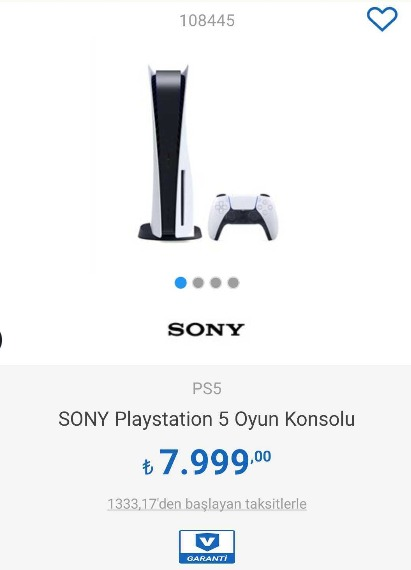
Task: Tap the black stand of the PS5 console
Action: 170,232
